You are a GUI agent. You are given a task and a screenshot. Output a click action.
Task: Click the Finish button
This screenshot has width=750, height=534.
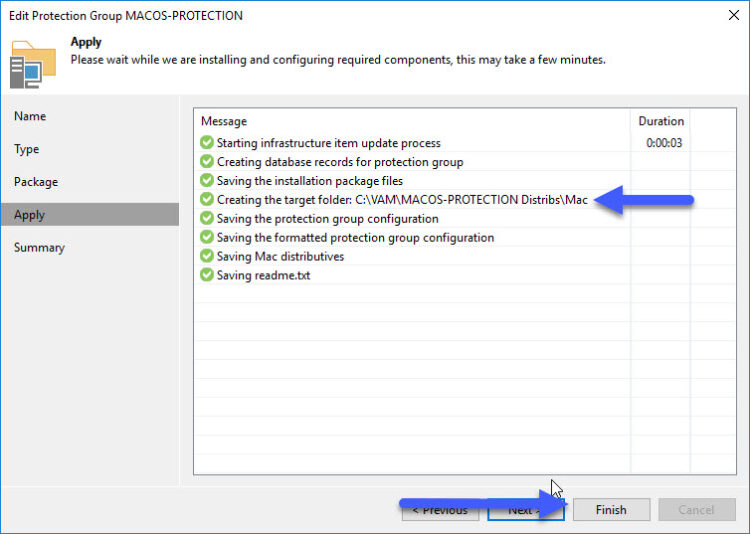point(611,510)
